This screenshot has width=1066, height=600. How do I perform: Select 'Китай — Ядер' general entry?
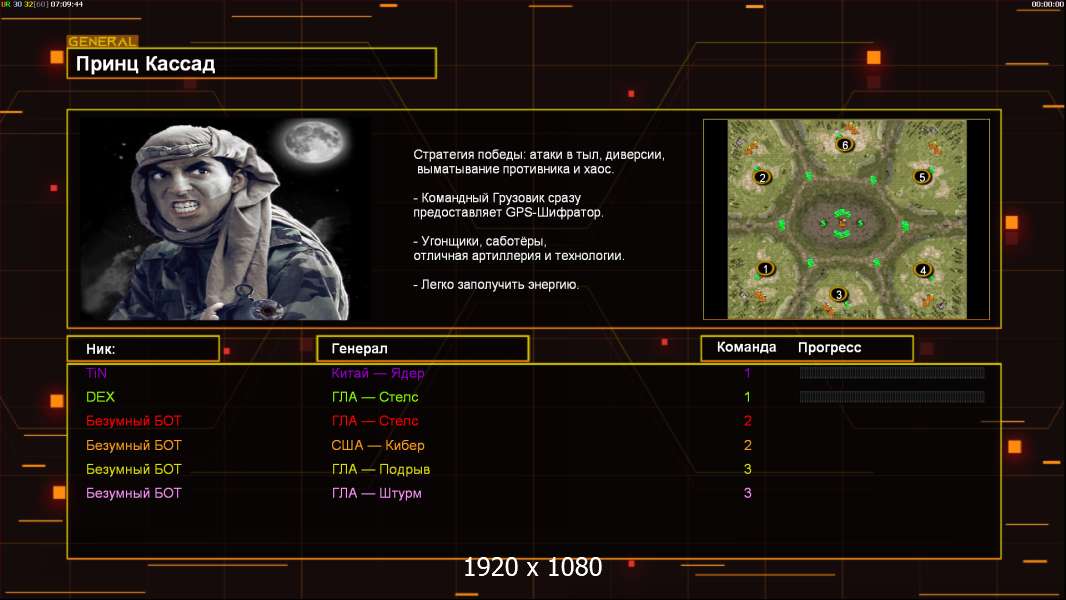click(x=378, y=373)
